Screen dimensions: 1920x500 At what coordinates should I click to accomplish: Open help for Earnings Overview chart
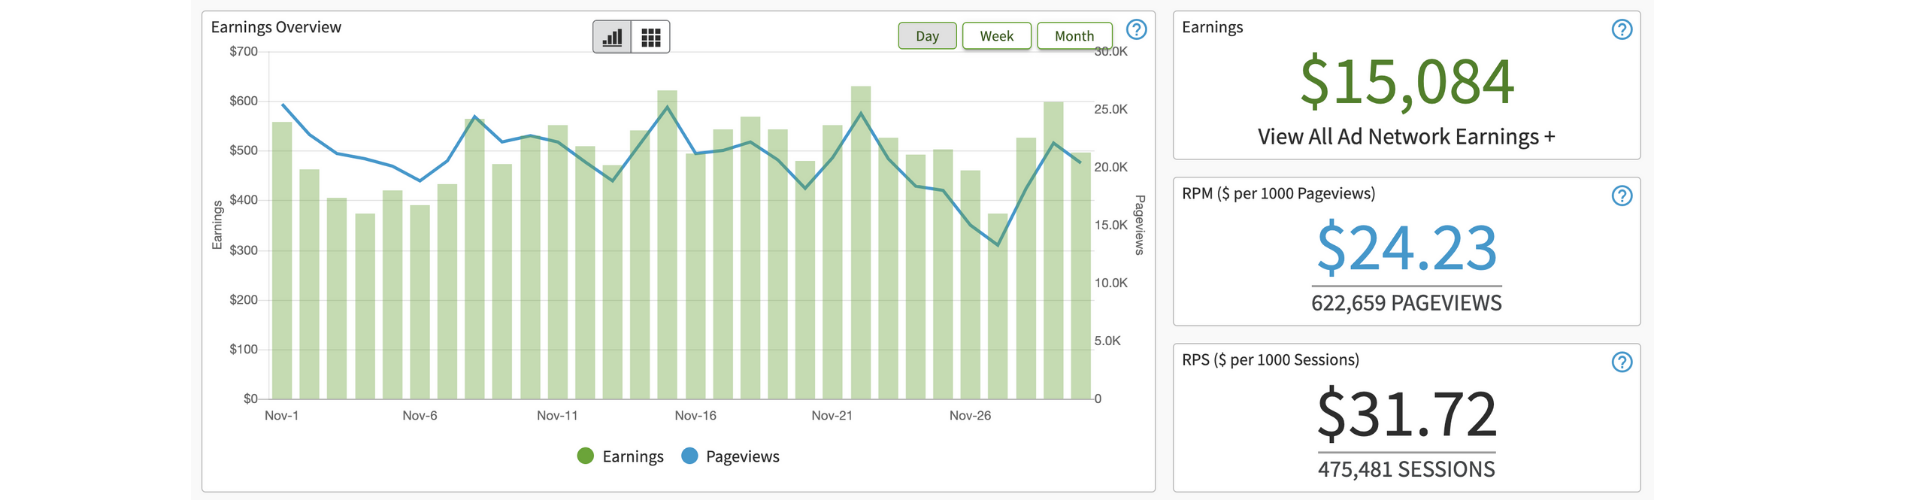pyautogui.click(x=1136, y=30)
